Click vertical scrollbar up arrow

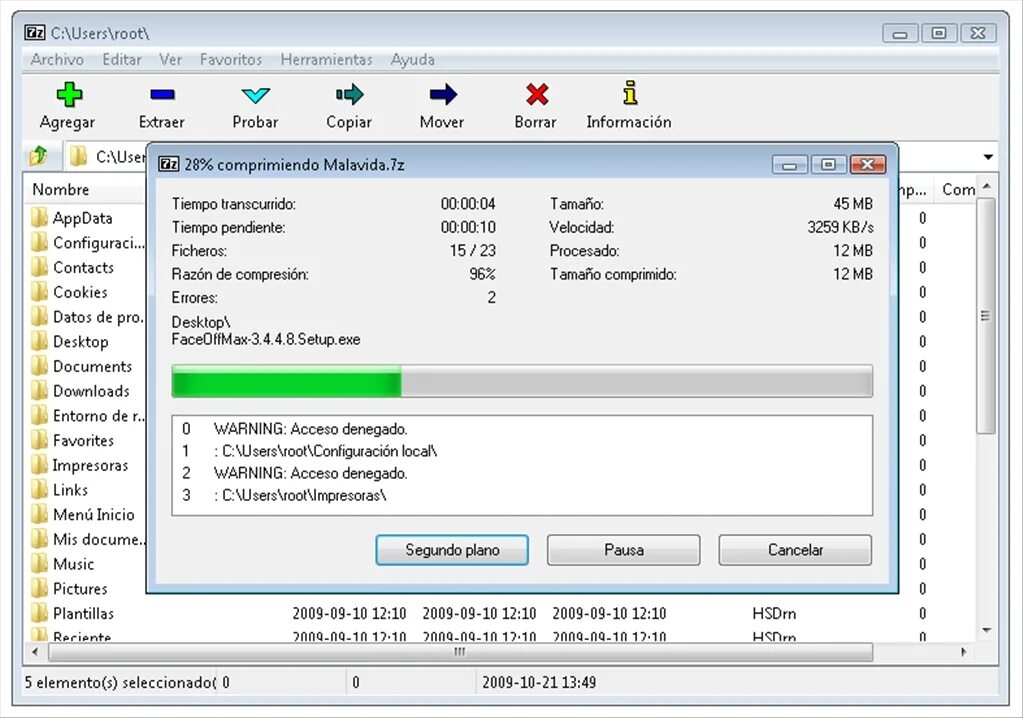987,187
